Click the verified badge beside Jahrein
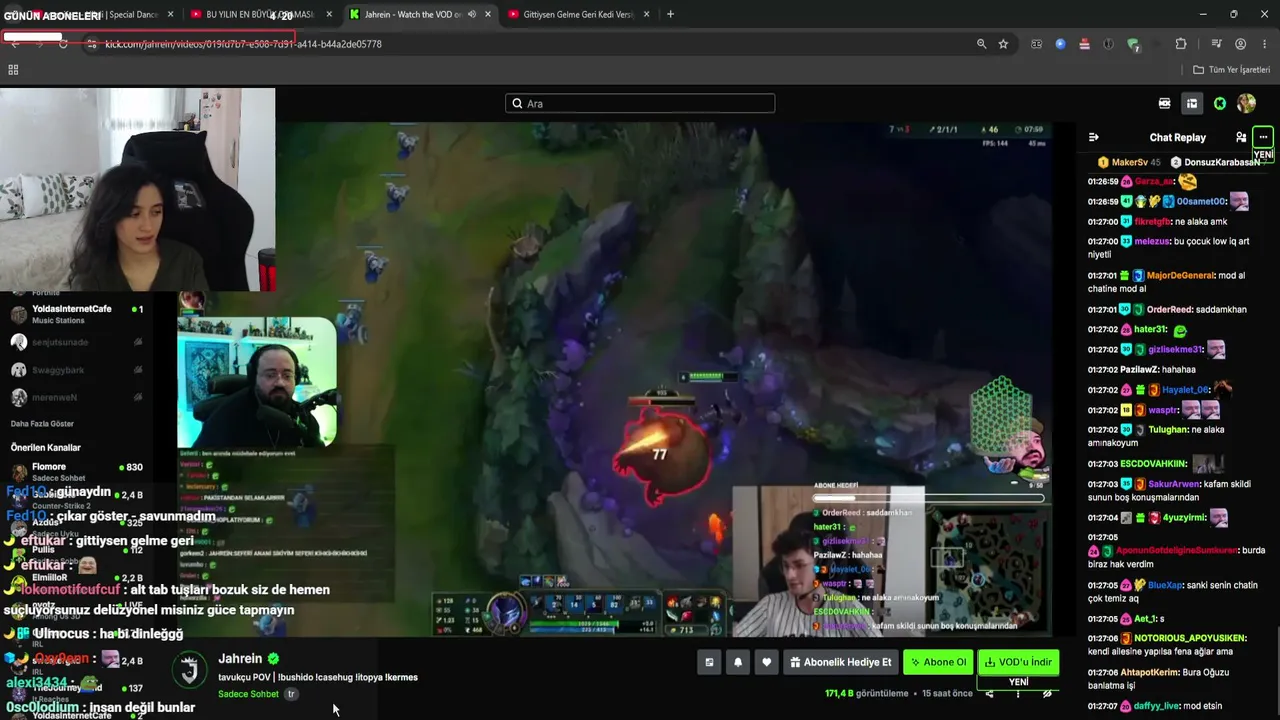The height and width of the screenshot is (720, 1280). coord(273,659)
